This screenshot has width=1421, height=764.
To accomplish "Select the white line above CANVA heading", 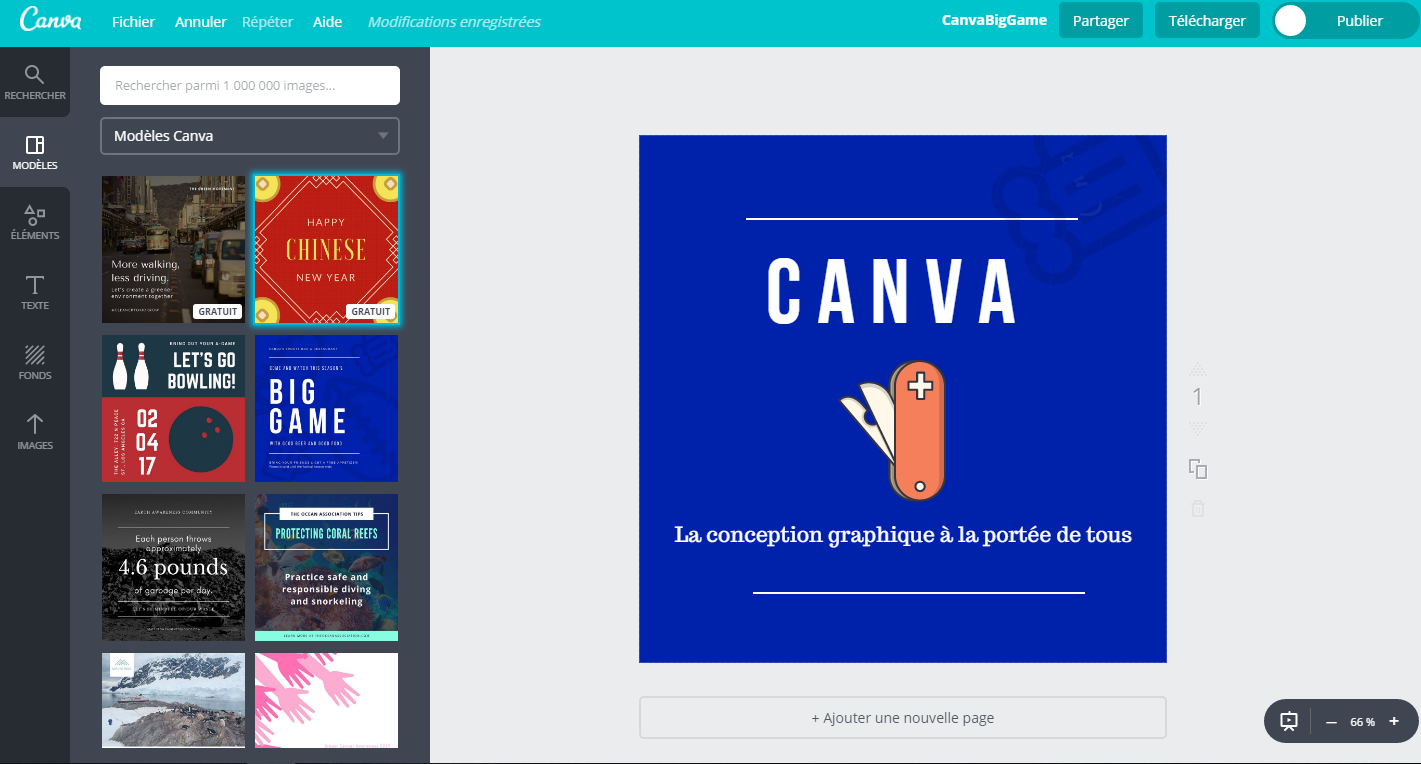I will click(912, 218).
